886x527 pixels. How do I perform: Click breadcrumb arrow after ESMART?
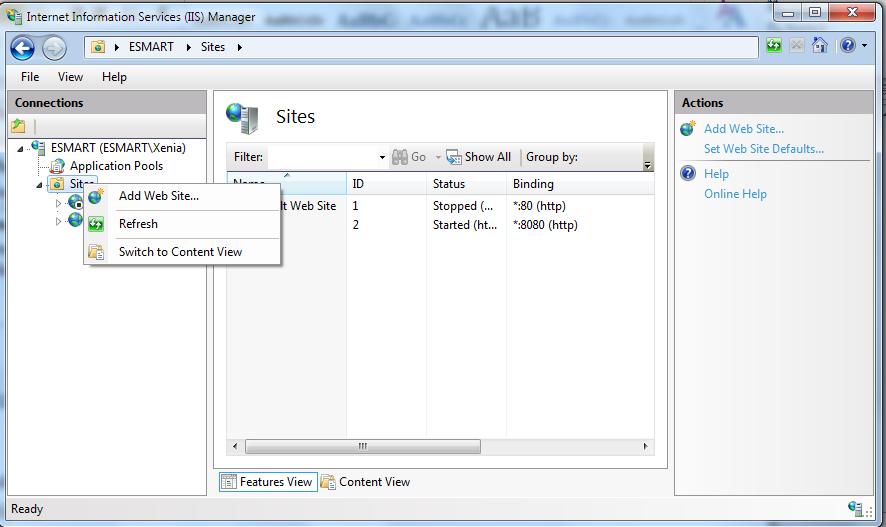coord(188,47)
